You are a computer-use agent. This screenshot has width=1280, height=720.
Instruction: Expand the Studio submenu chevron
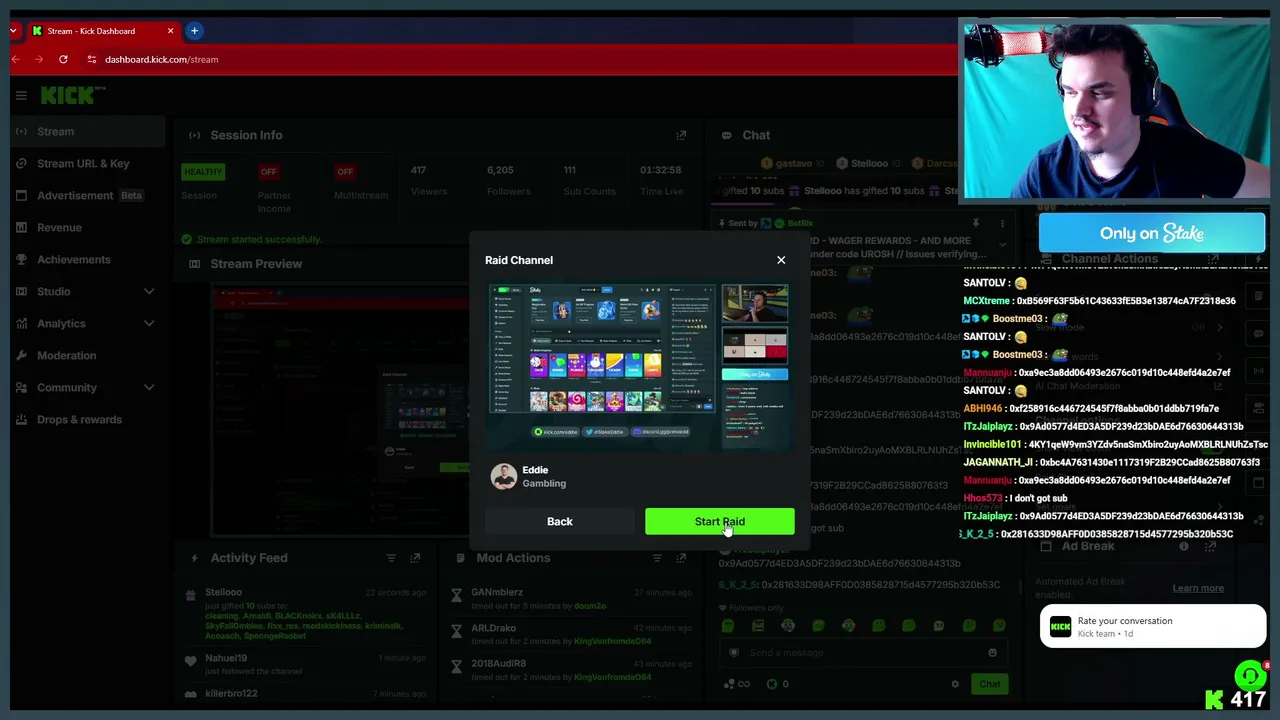149,291
